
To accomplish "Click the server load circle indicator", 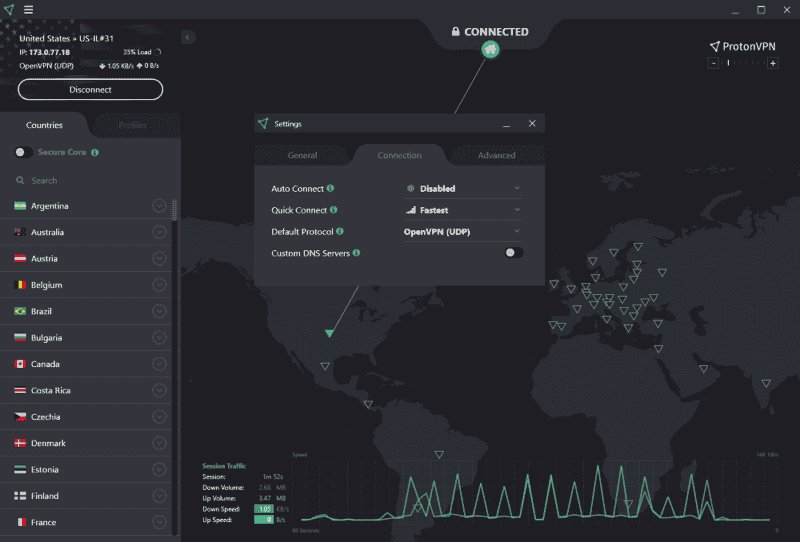I will pos(158,52).
